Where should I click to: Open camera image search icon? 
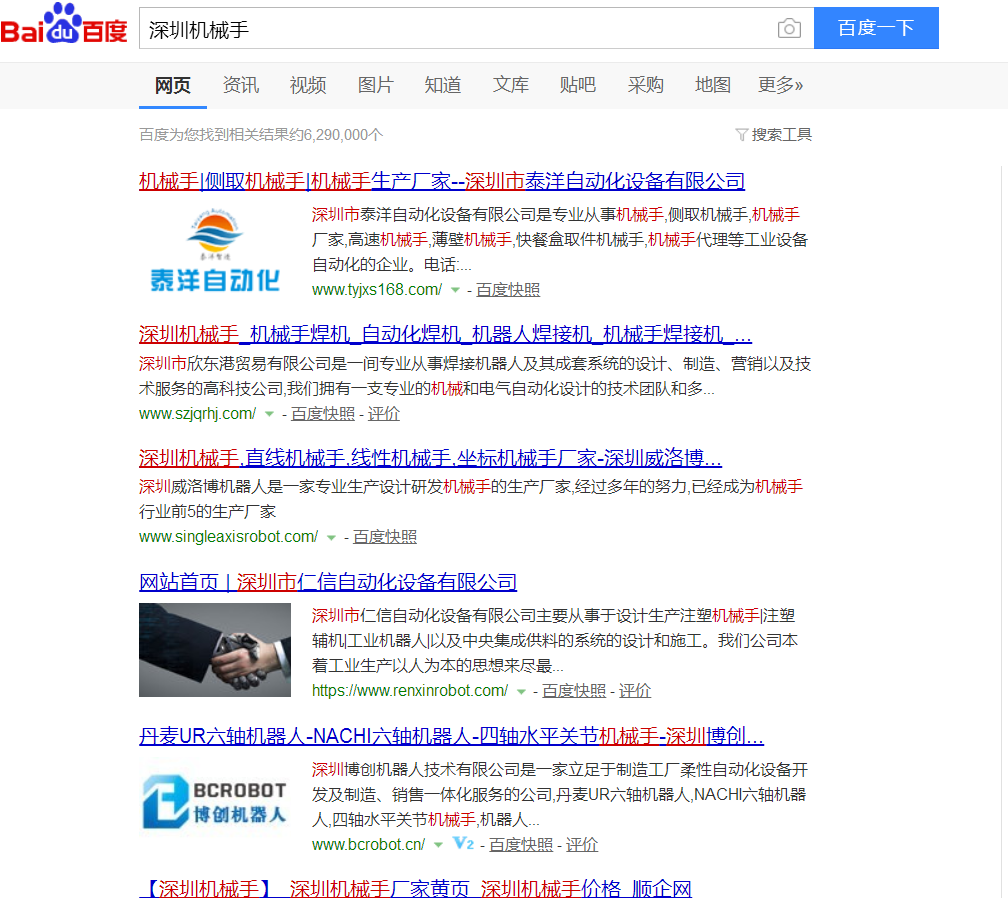(789, 28)
